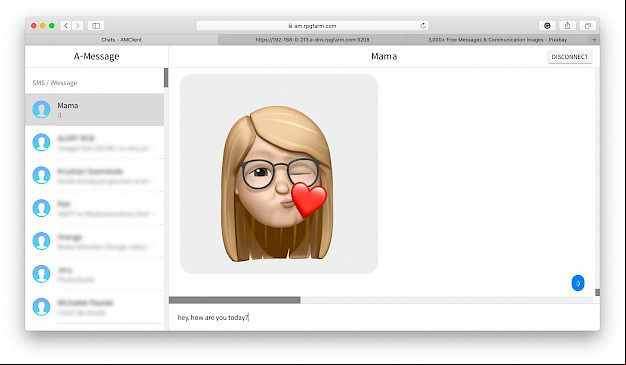Open the extension icon in Safari's toolbar
Screen dimensions: 626x365
(547, 26)
